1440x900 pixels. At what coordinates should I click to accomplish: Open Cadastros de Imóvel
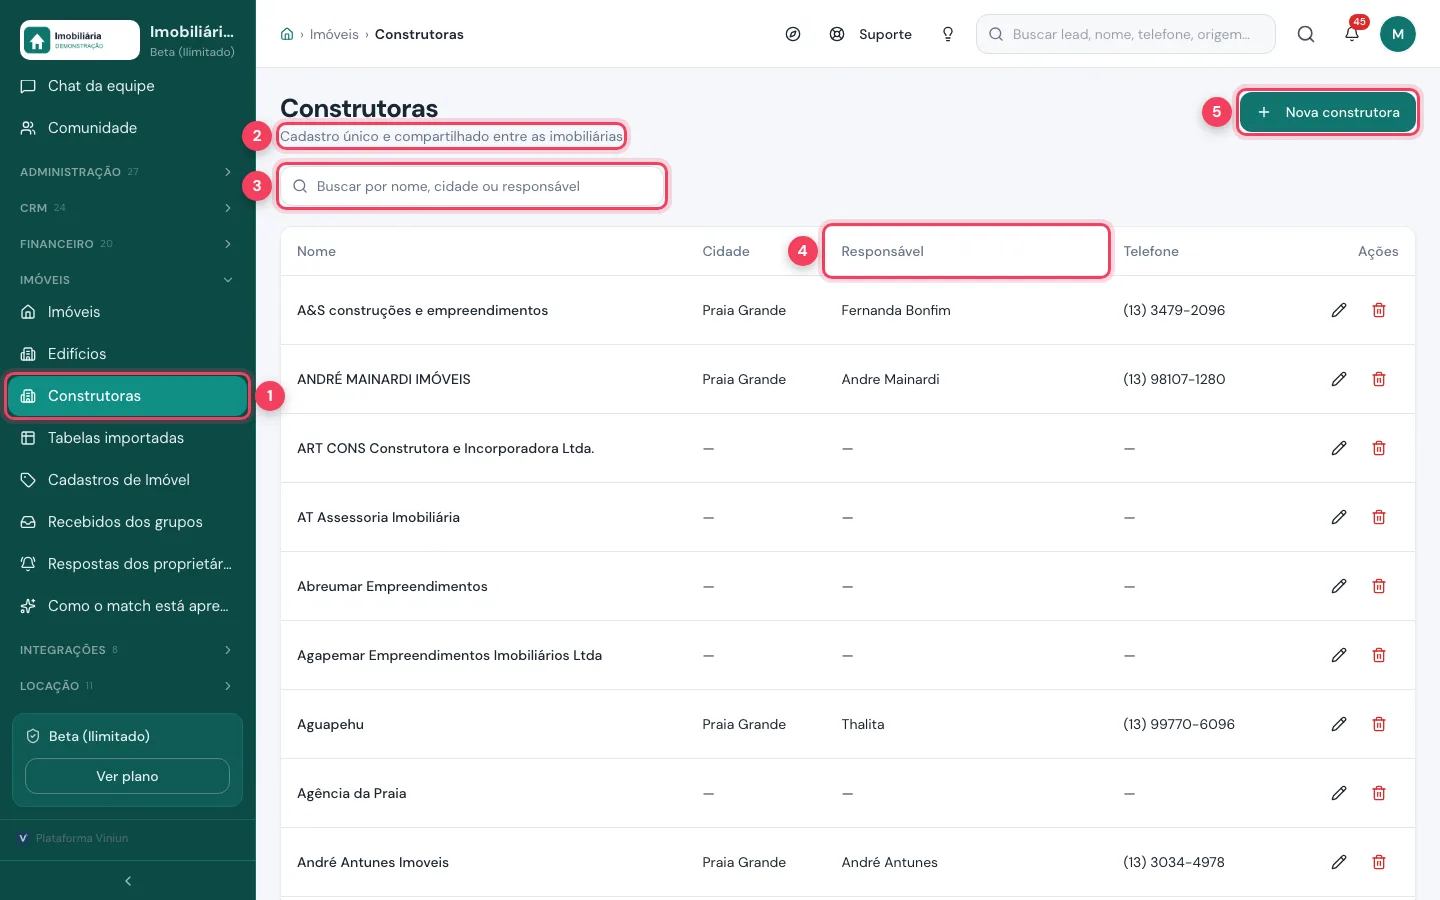128,480
